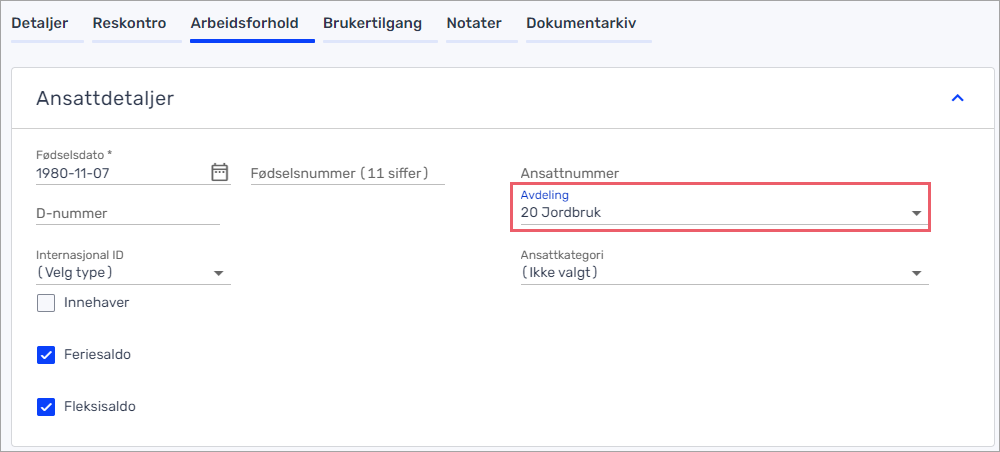Uncheck the Feriesaldo checkbox
Viewport: 1000px width, 452px height.
pos(46,355)
